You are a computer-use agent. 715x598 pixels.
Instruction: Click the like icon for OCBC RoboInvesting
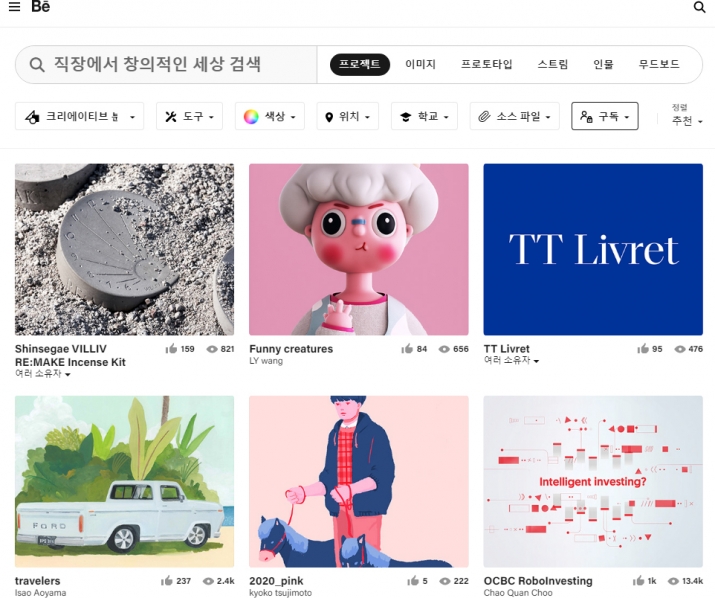tap(638, 581)
